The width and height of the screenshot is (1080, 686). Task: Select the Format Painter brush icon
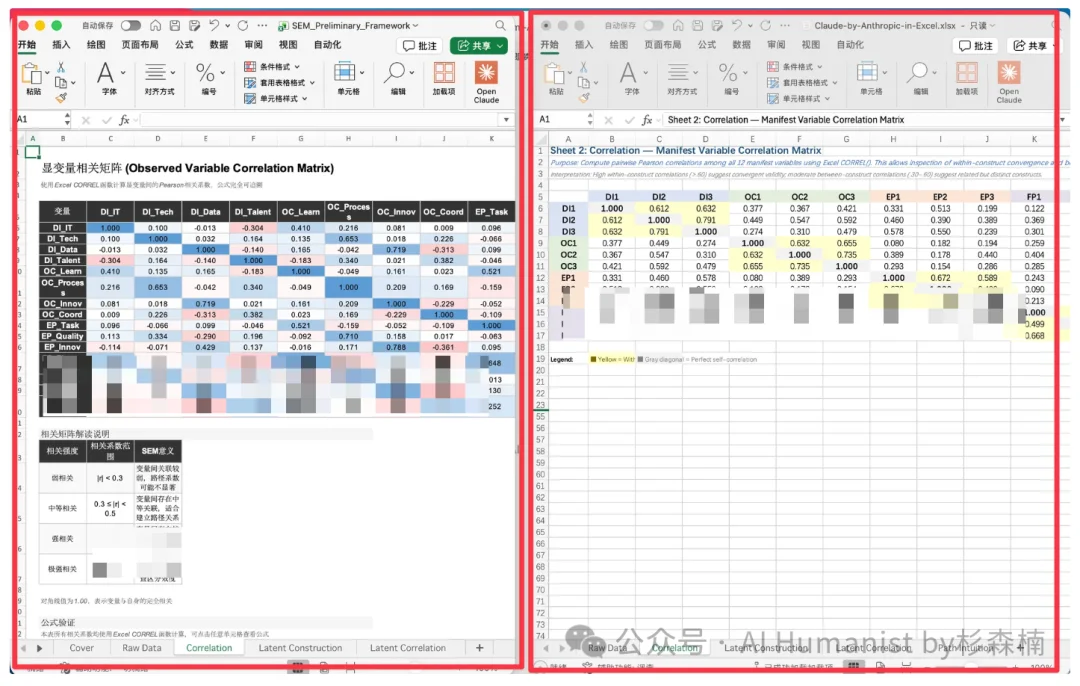[x=59, y=100]
